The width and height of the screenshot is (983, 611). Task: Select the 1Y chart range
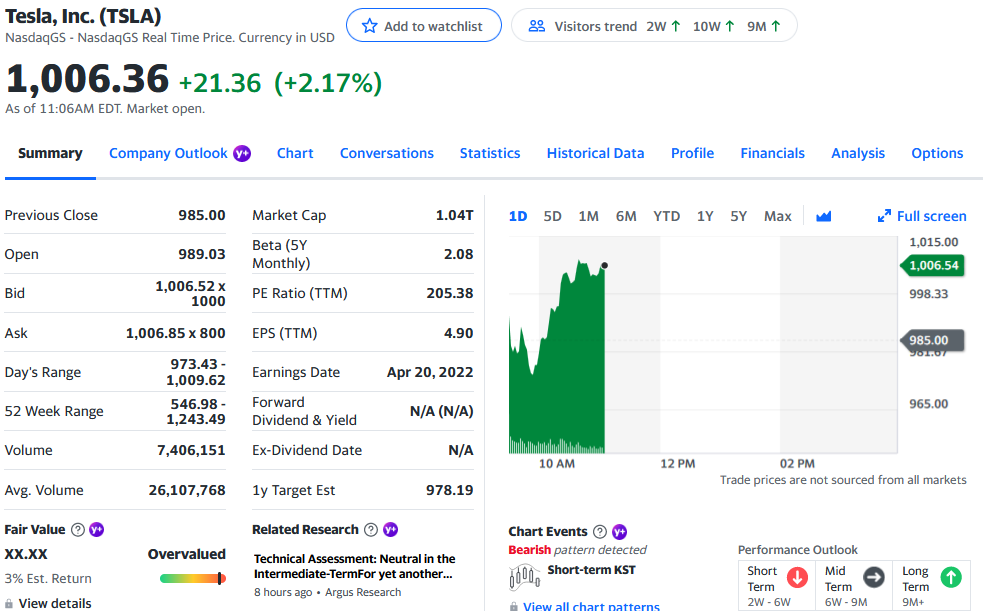[705, 216]
